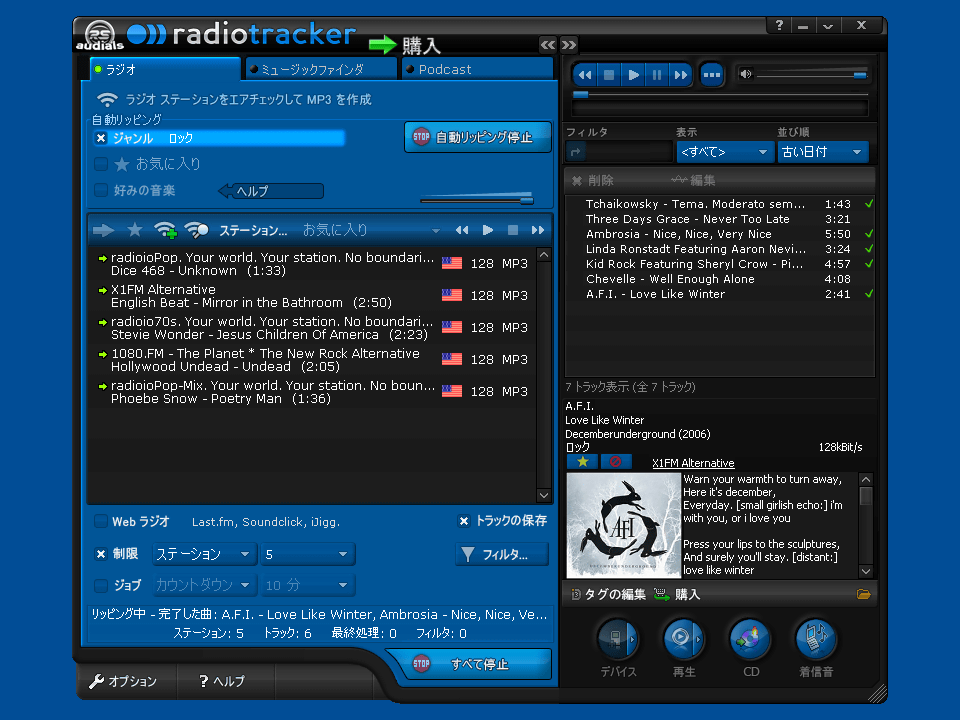The image size is (960, 720).
Task: Click the 購入 purchase button beside tag edit
Action: (677, 594)
